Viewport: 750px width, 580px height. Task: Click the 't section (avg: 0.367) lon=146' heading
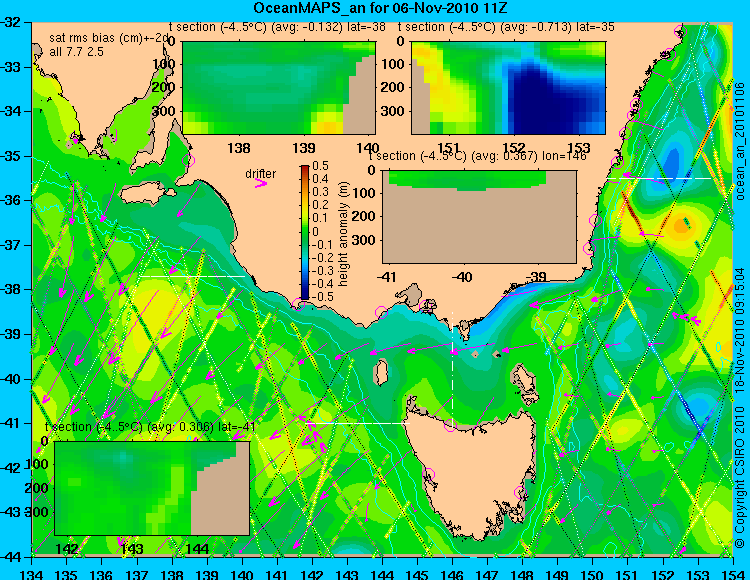477,156
